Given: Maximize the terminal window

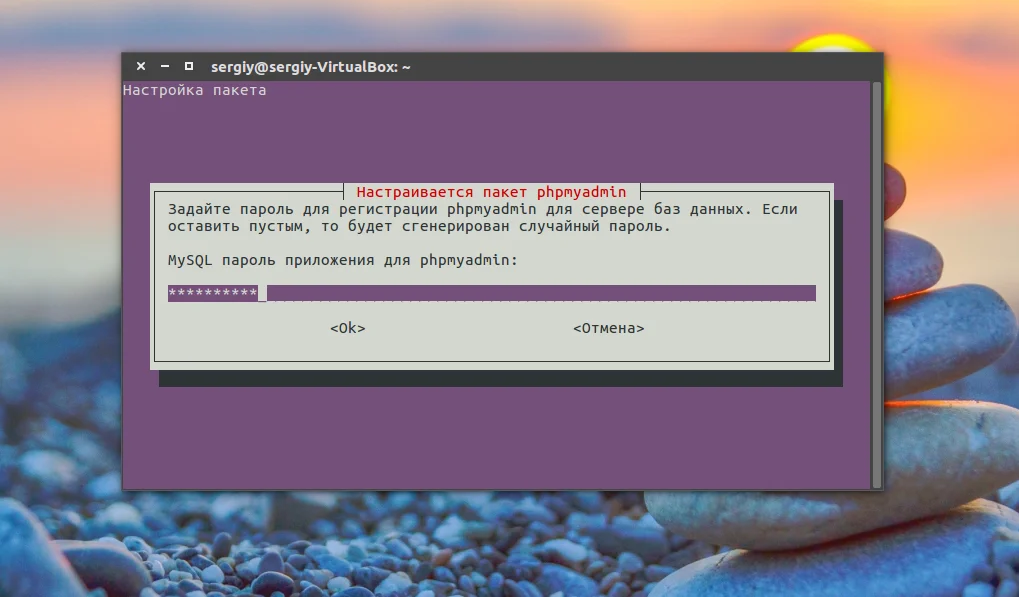Looking at the screenshot, I should tap(188, 66).
